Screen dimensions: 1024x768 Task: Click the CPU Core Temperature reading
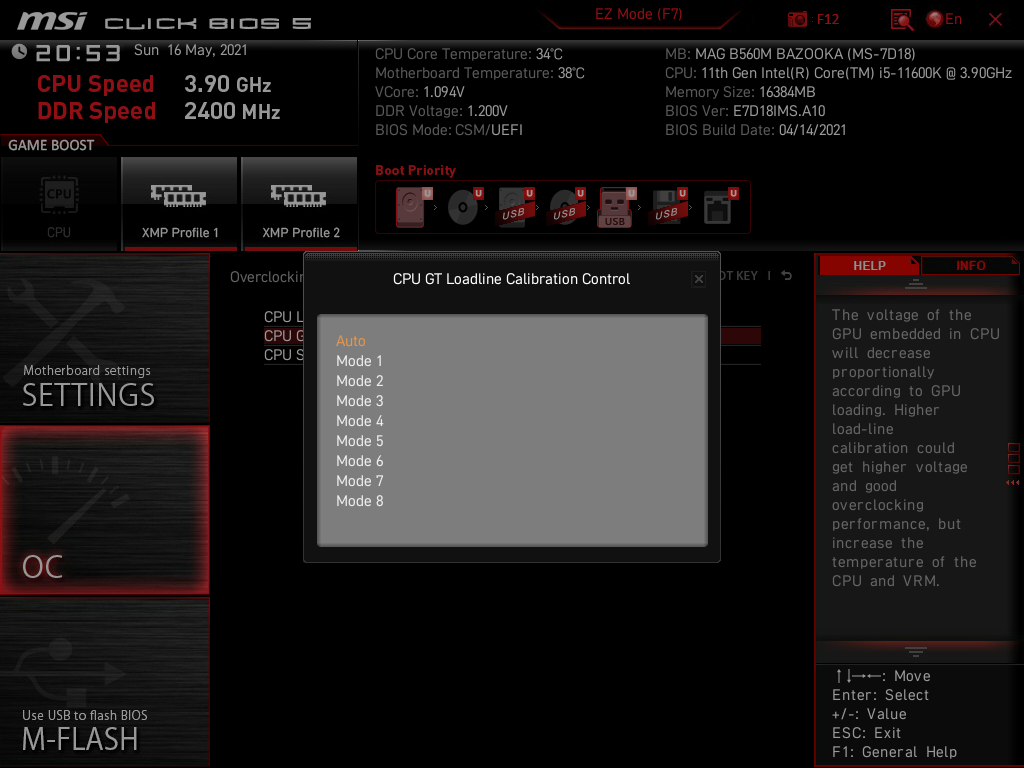(x=469, y=54)
